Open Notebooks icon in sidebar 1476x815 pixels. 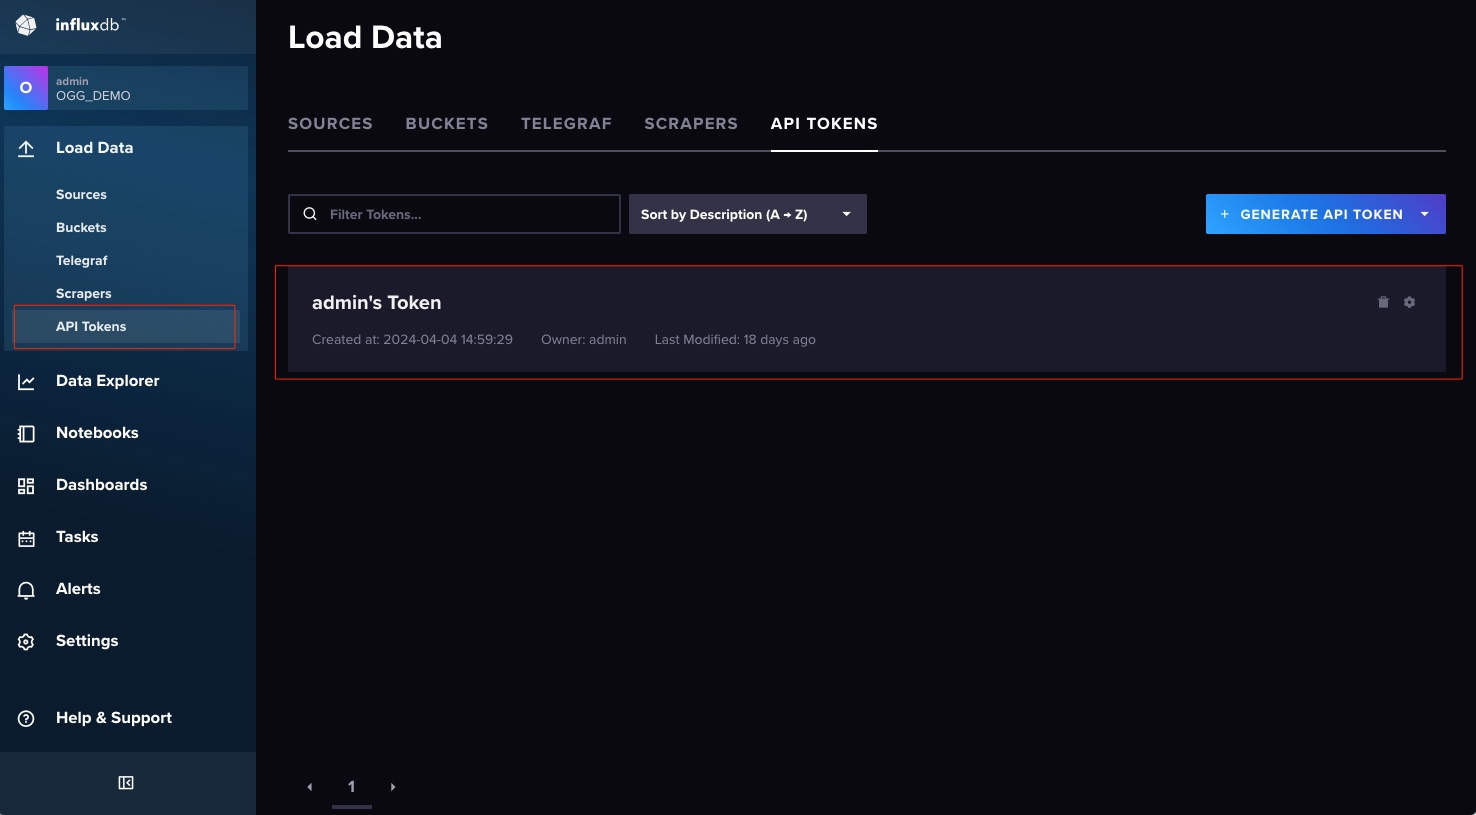(26, 434)
